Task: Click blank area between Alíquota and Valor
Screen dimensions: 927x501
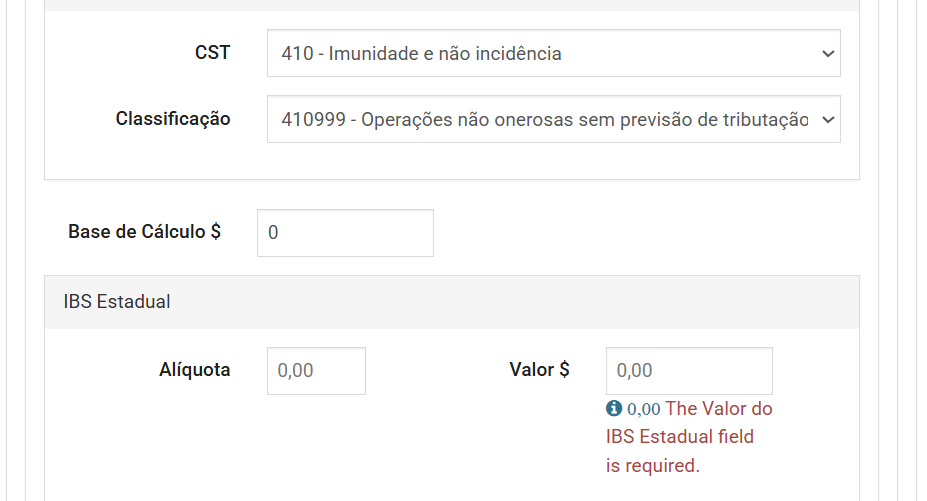Action: click(x=435, y=371)
